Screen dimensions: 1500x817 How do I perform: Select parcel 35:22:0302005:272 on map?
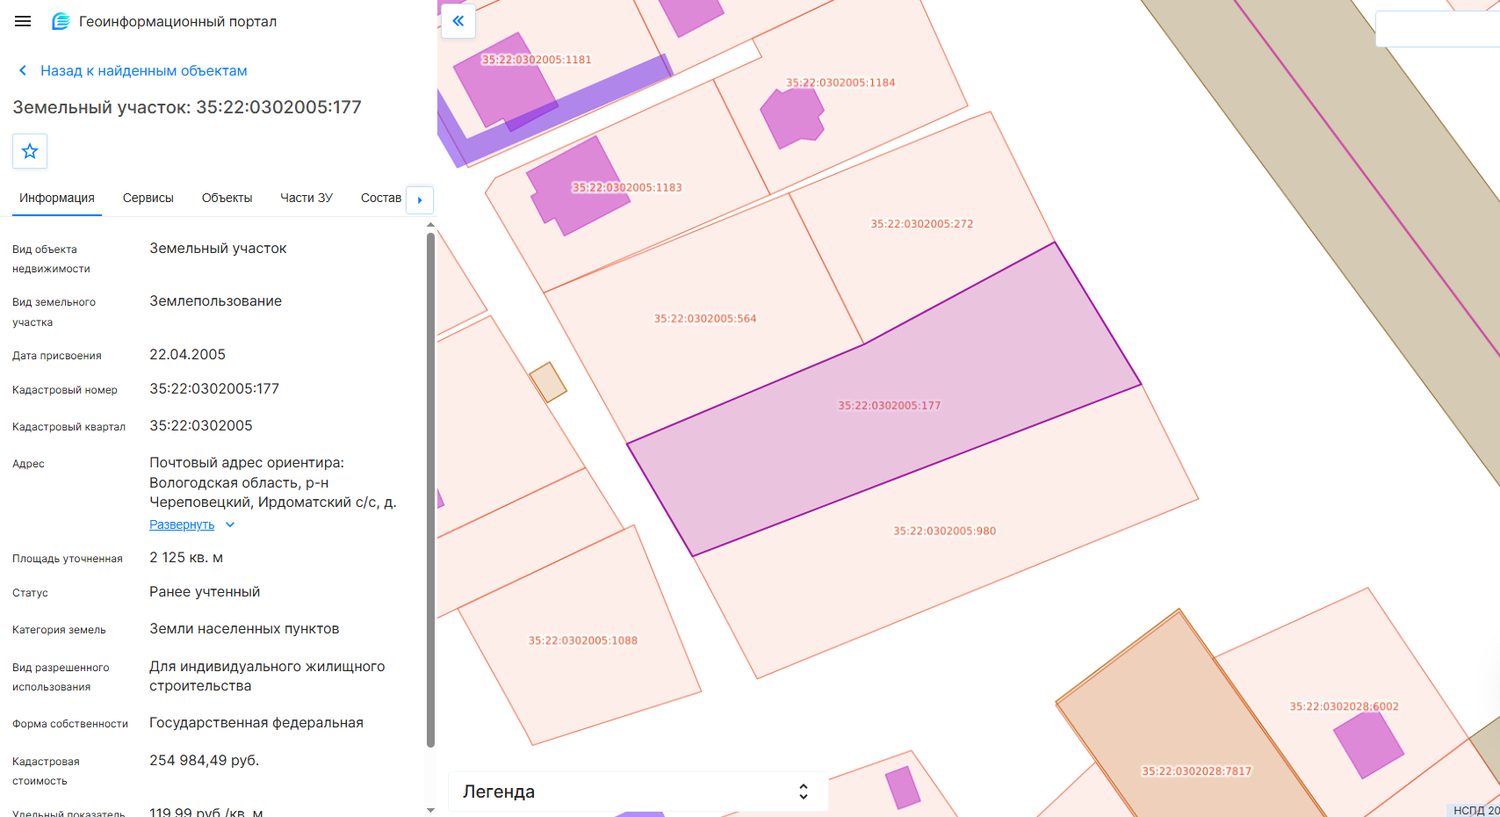[x=921, y=224]
